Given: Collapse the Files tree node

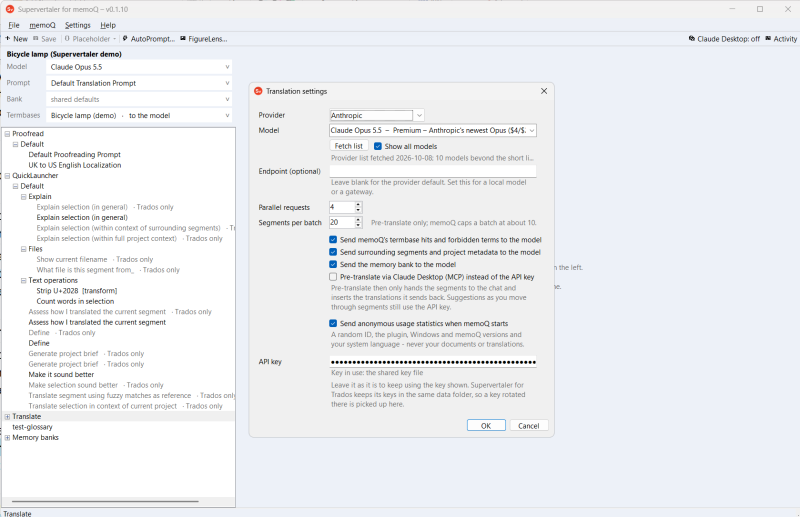Looking at the screenshot, I should pyautogui.click(x=23, y=249).
